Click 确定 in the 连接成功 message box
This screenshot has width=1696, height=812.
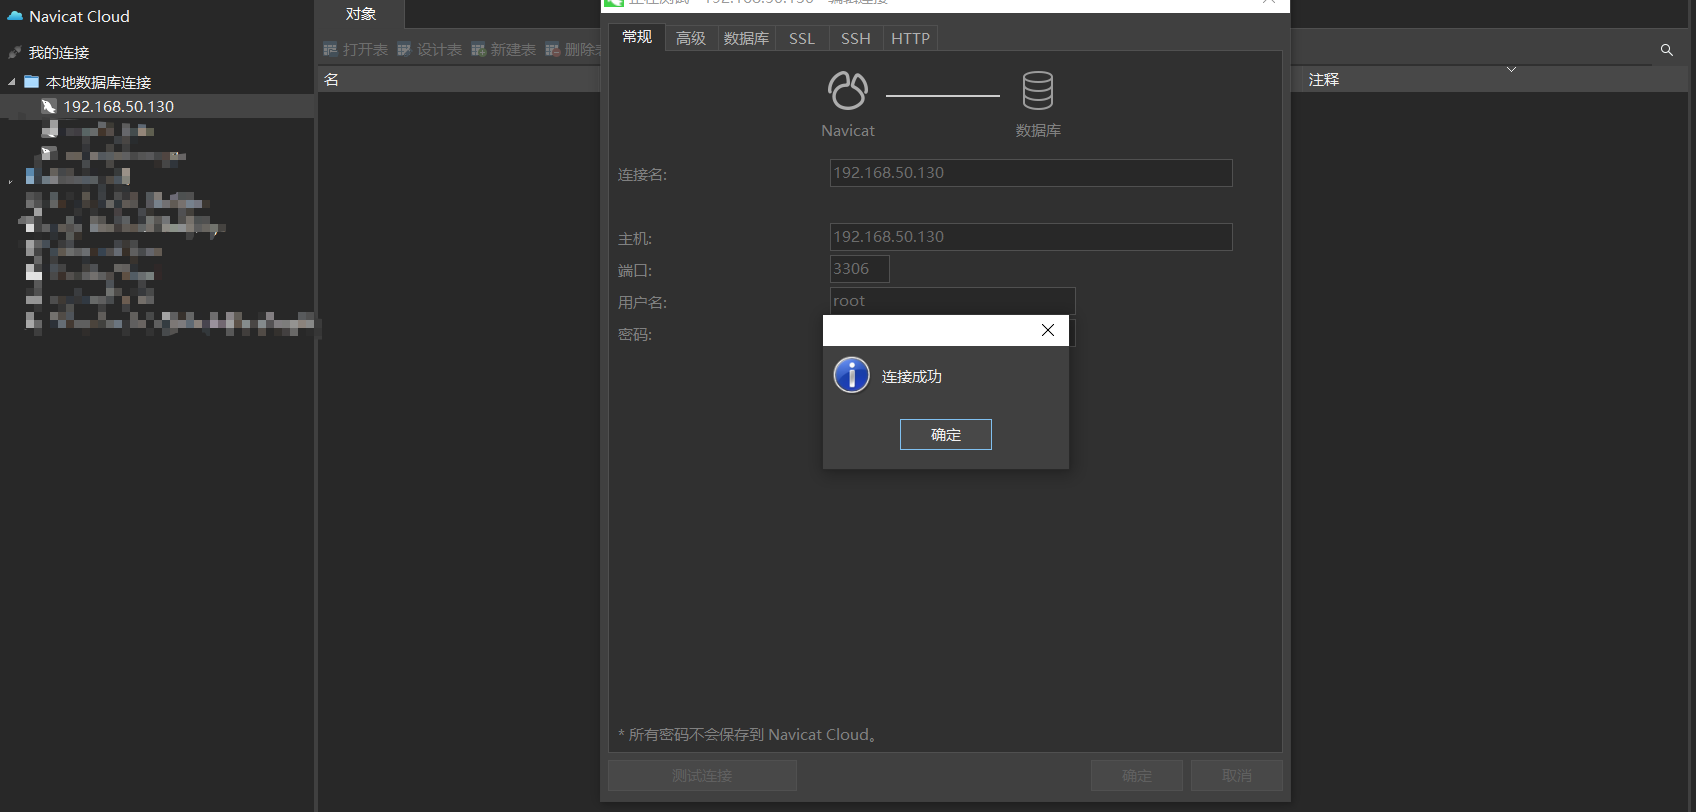pyautogui.click(x=946, y=435)
